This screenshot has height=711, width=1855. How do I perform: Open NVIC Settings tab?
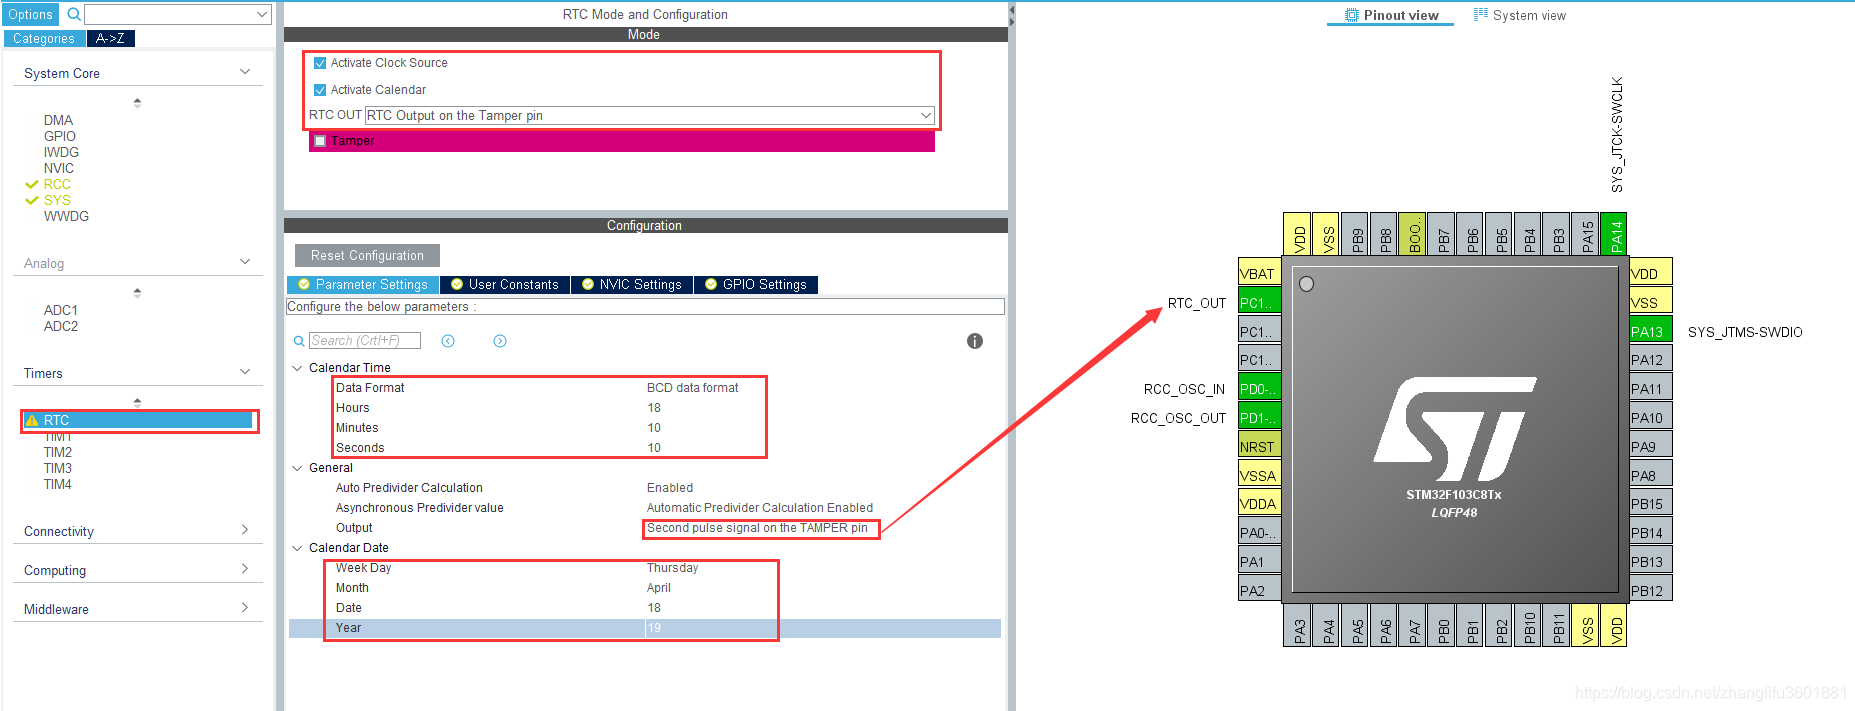(632, 285)
